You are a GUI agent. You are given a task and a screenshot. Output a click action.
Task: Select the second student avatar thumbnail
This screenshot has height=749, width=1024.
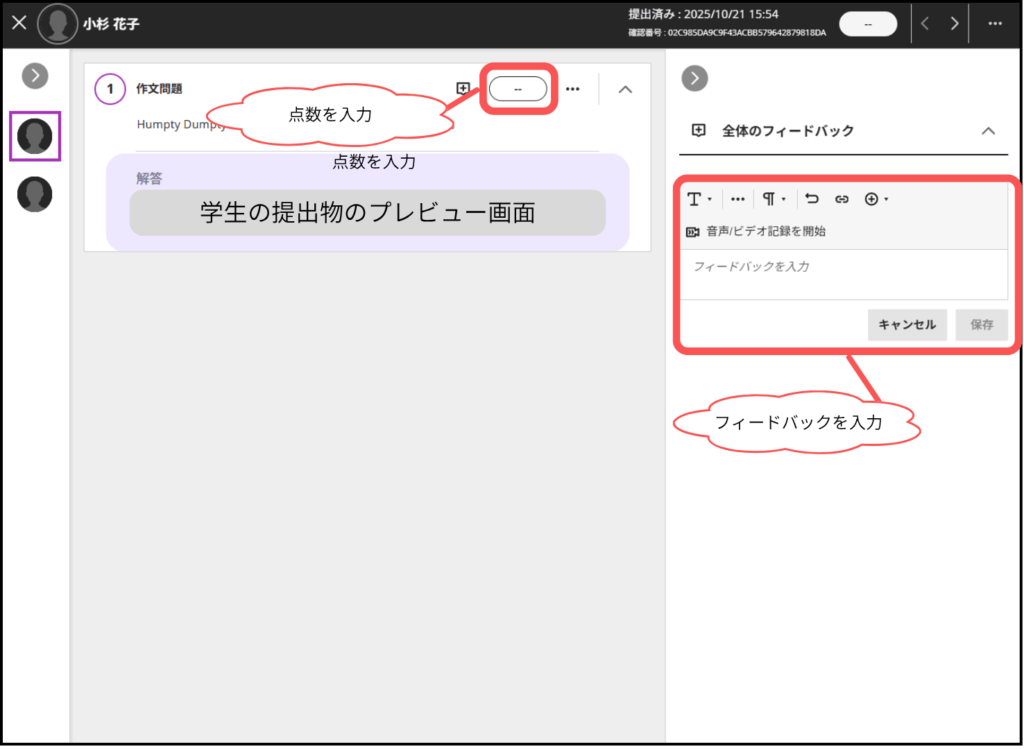tap(35, 194)
